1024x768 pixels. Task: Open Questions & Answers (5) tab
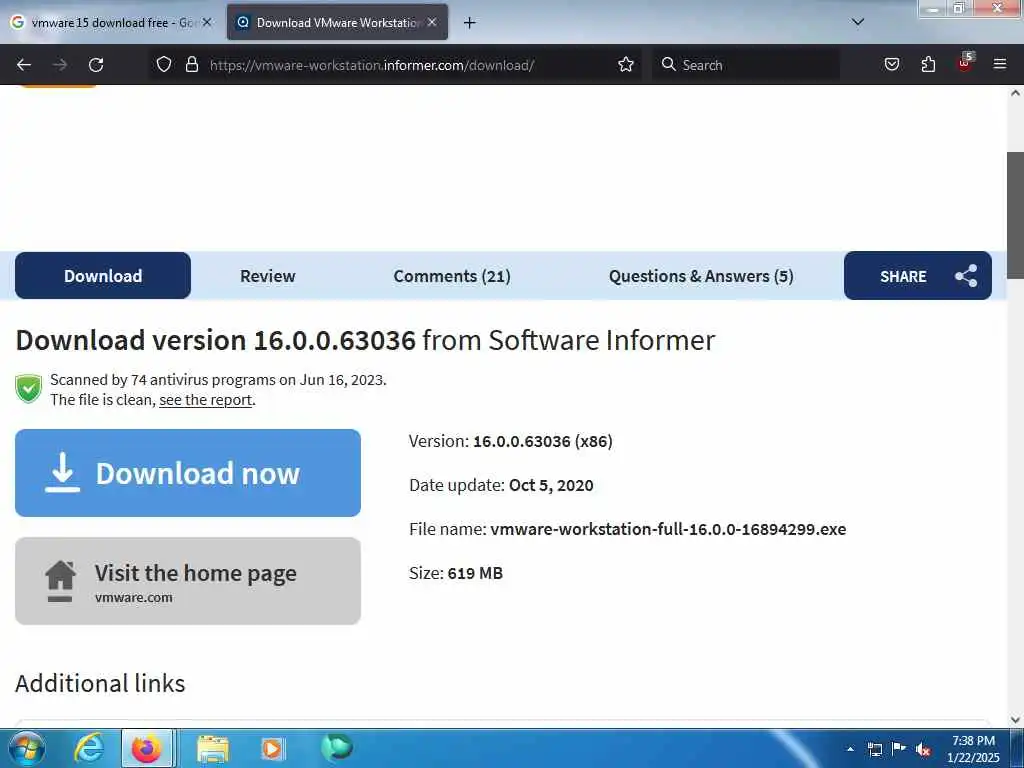point(701,276)
